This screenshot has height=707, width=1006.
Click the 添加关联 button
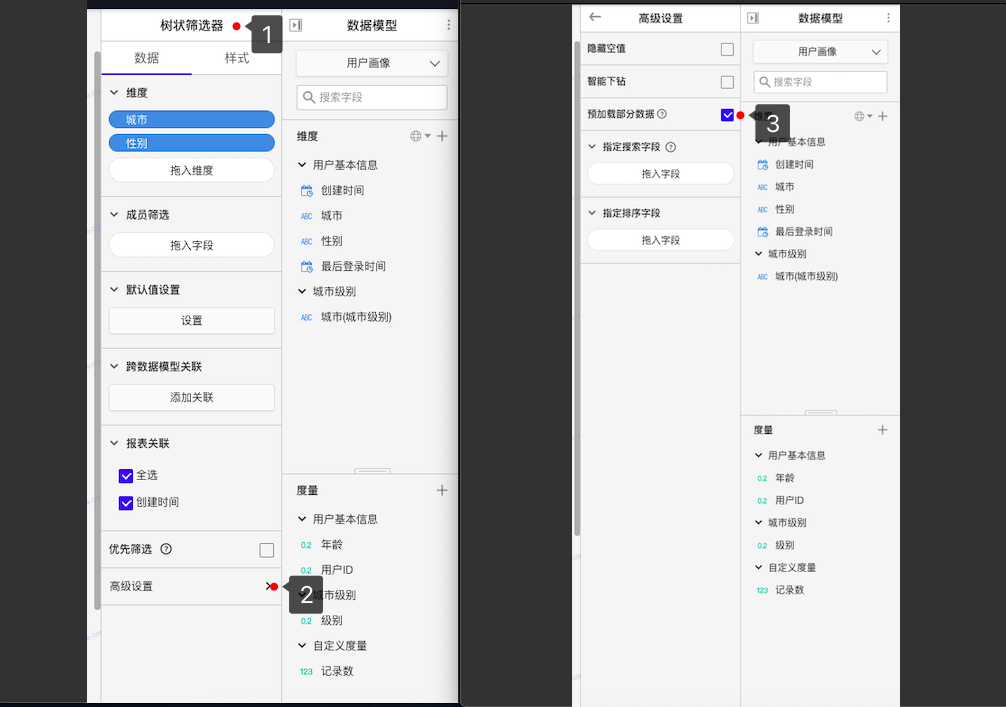tap(191, 397)
